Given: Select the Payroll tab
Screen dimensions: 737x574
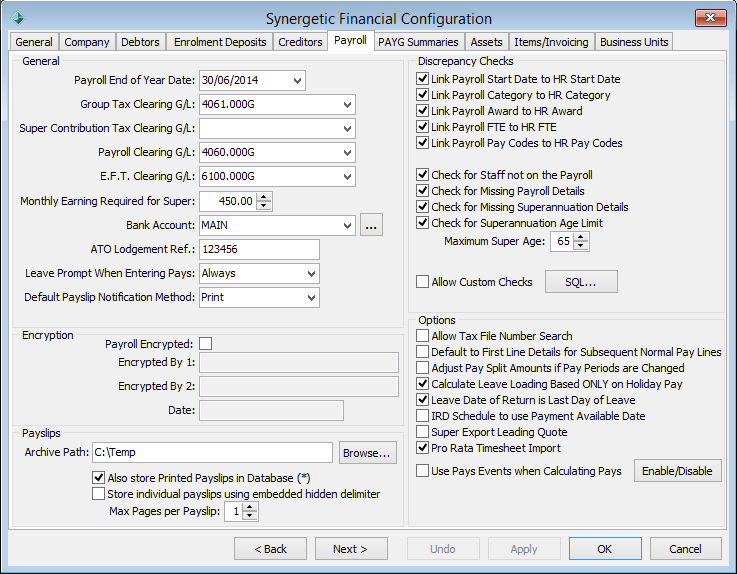Looking at the screenshot, I should (350, 40).
